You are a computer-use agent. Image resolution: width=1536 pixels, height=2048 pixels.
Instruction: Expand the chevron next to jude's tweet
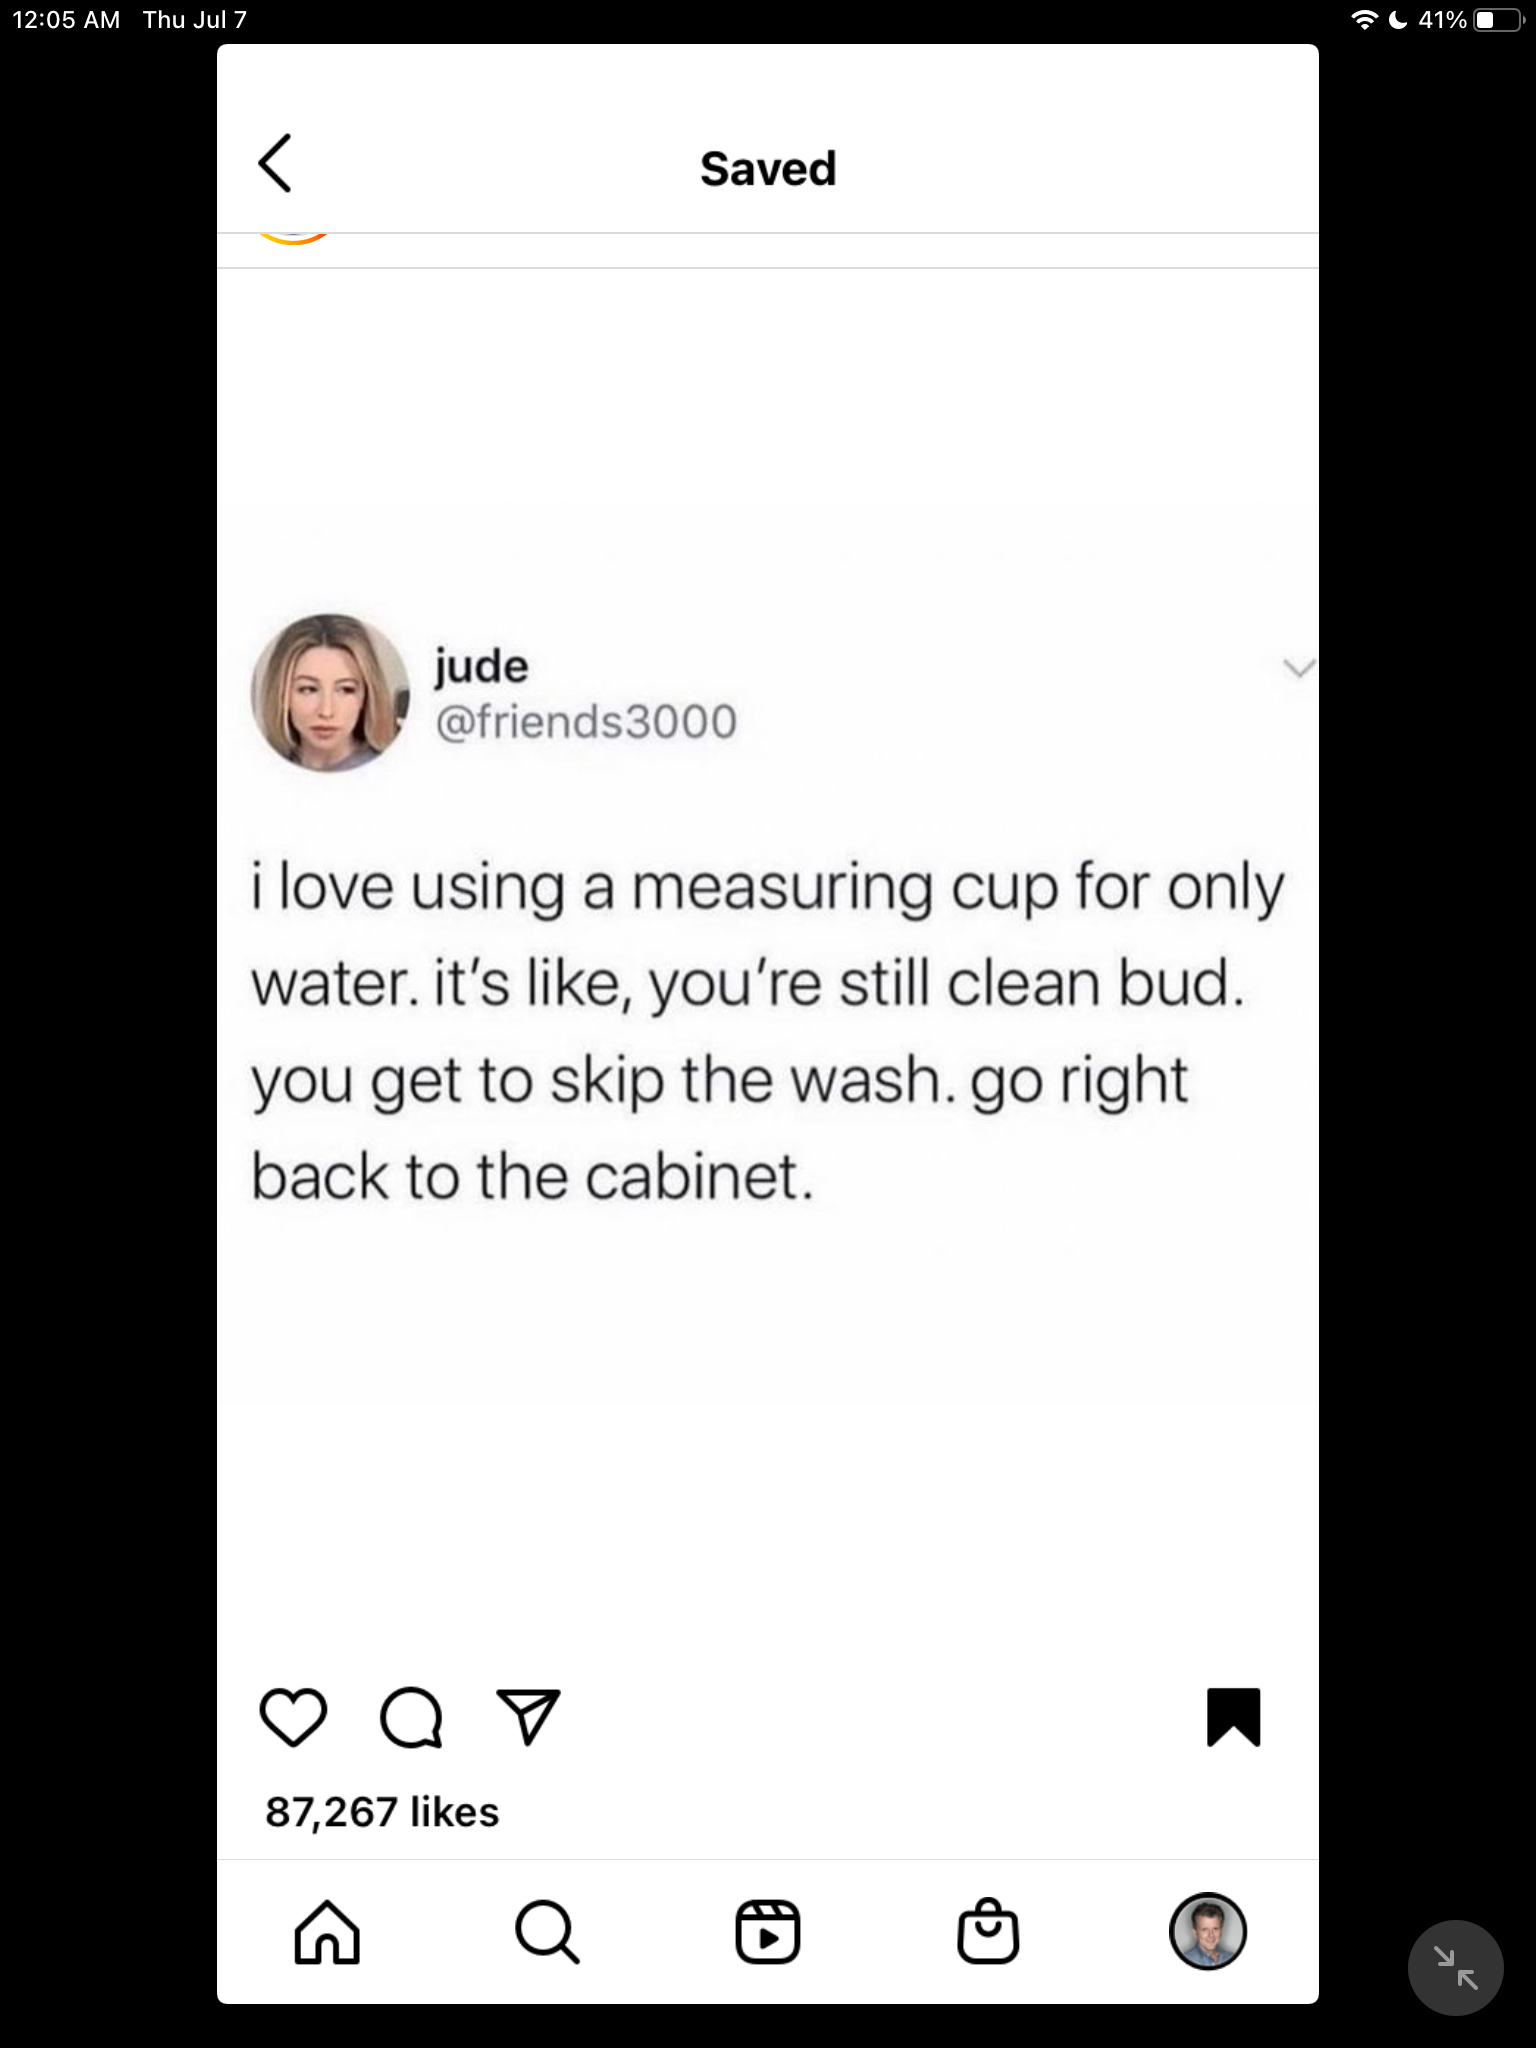pos(1299,667)
